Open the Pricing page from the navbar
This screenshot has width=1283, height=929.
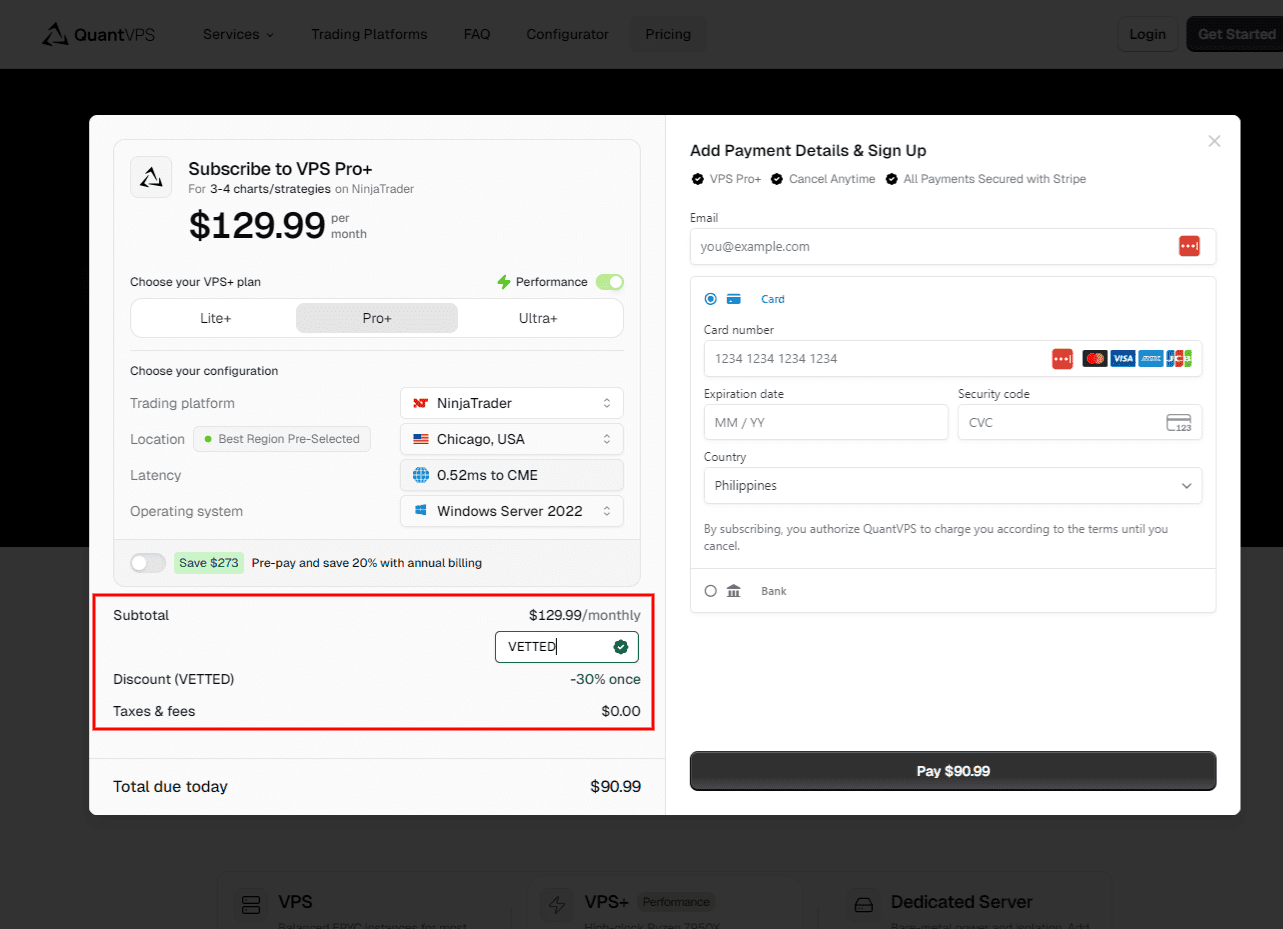[x=667, y=33]
